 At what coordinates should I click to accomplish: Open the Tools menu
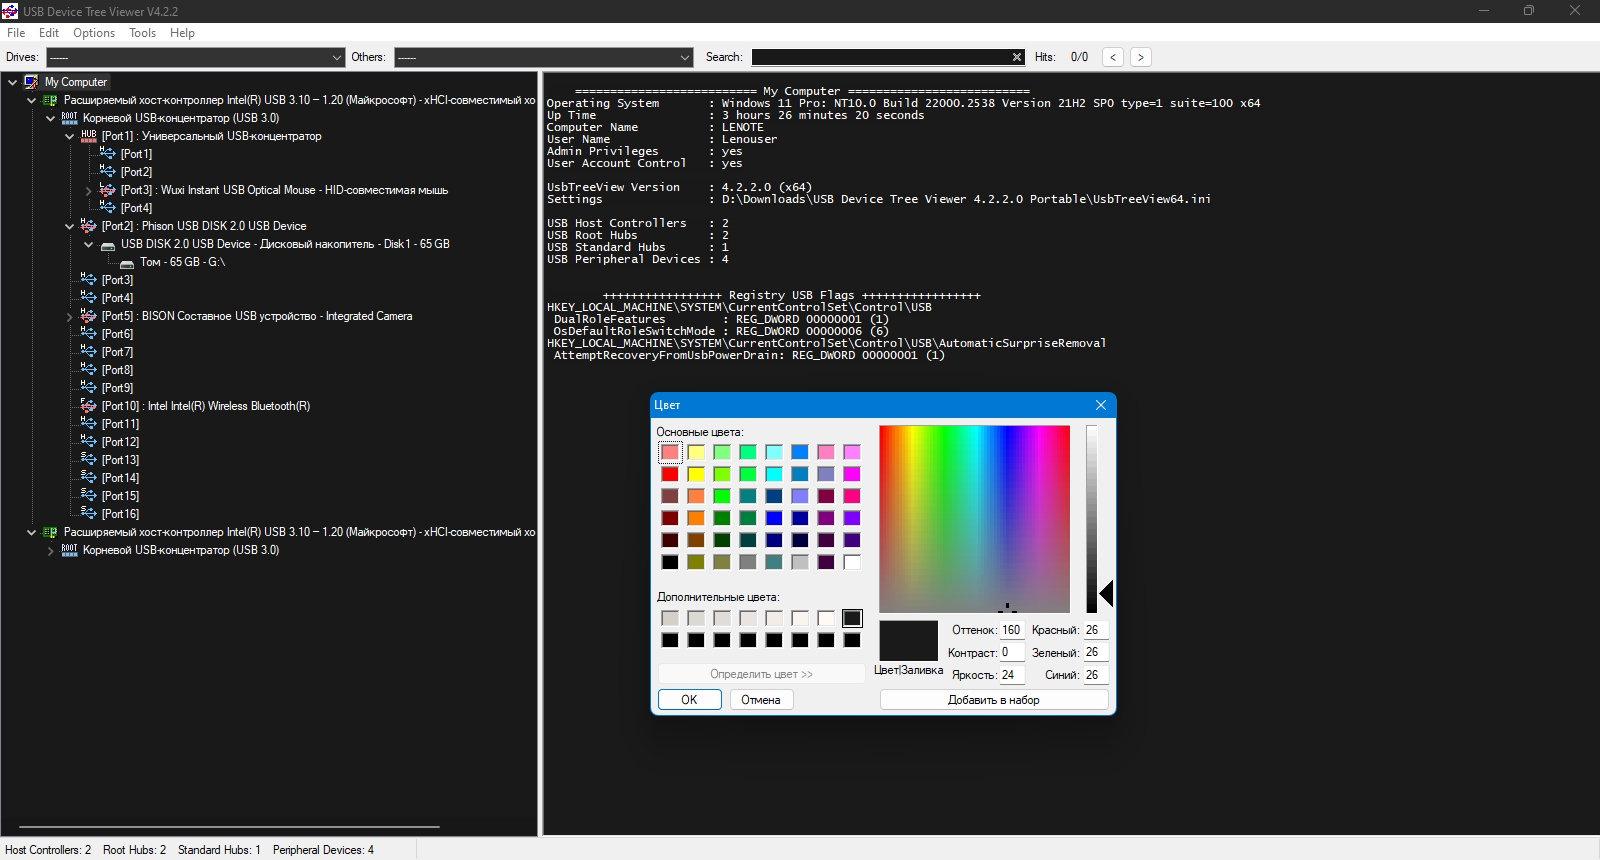click(143, 33)
